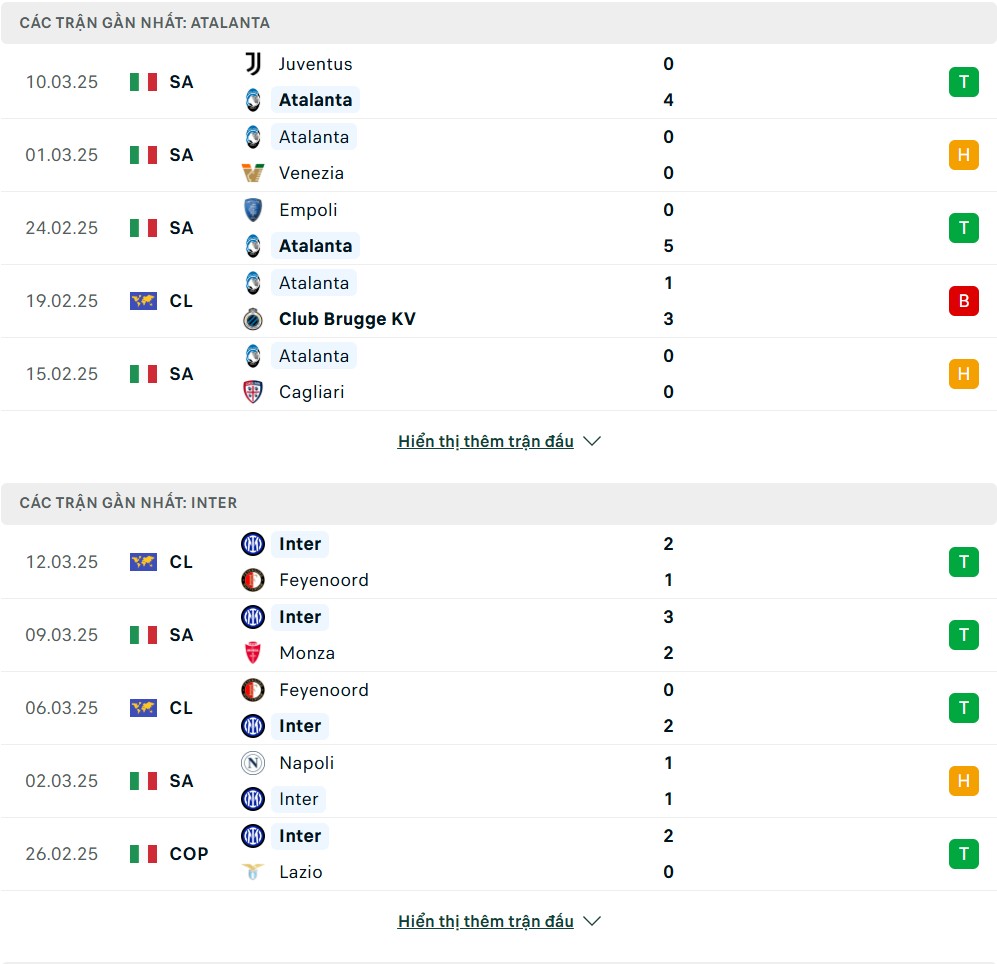The image size is (997, 964).
Task: Click the Lazio eagle logo
Action: click(253, 872)
